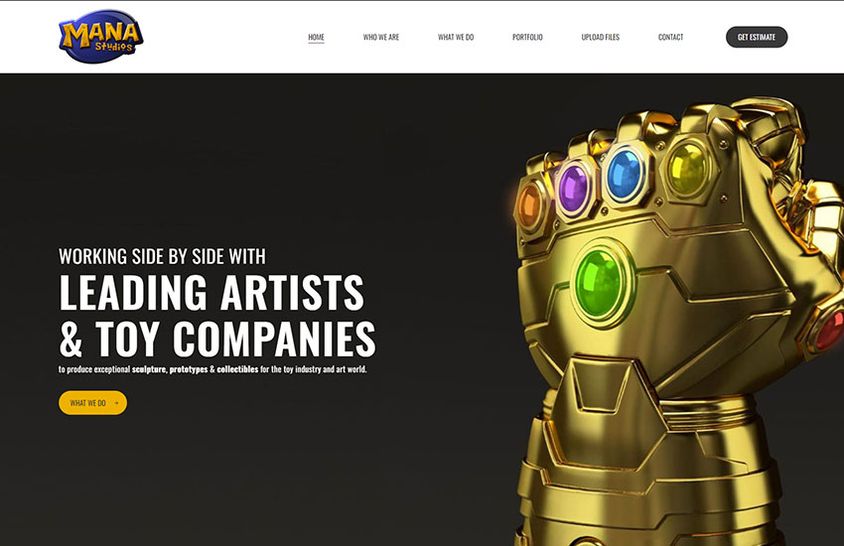
Task: Click the sculpture, prototypes & collectibles subtext
Action: tap(195, 369)
